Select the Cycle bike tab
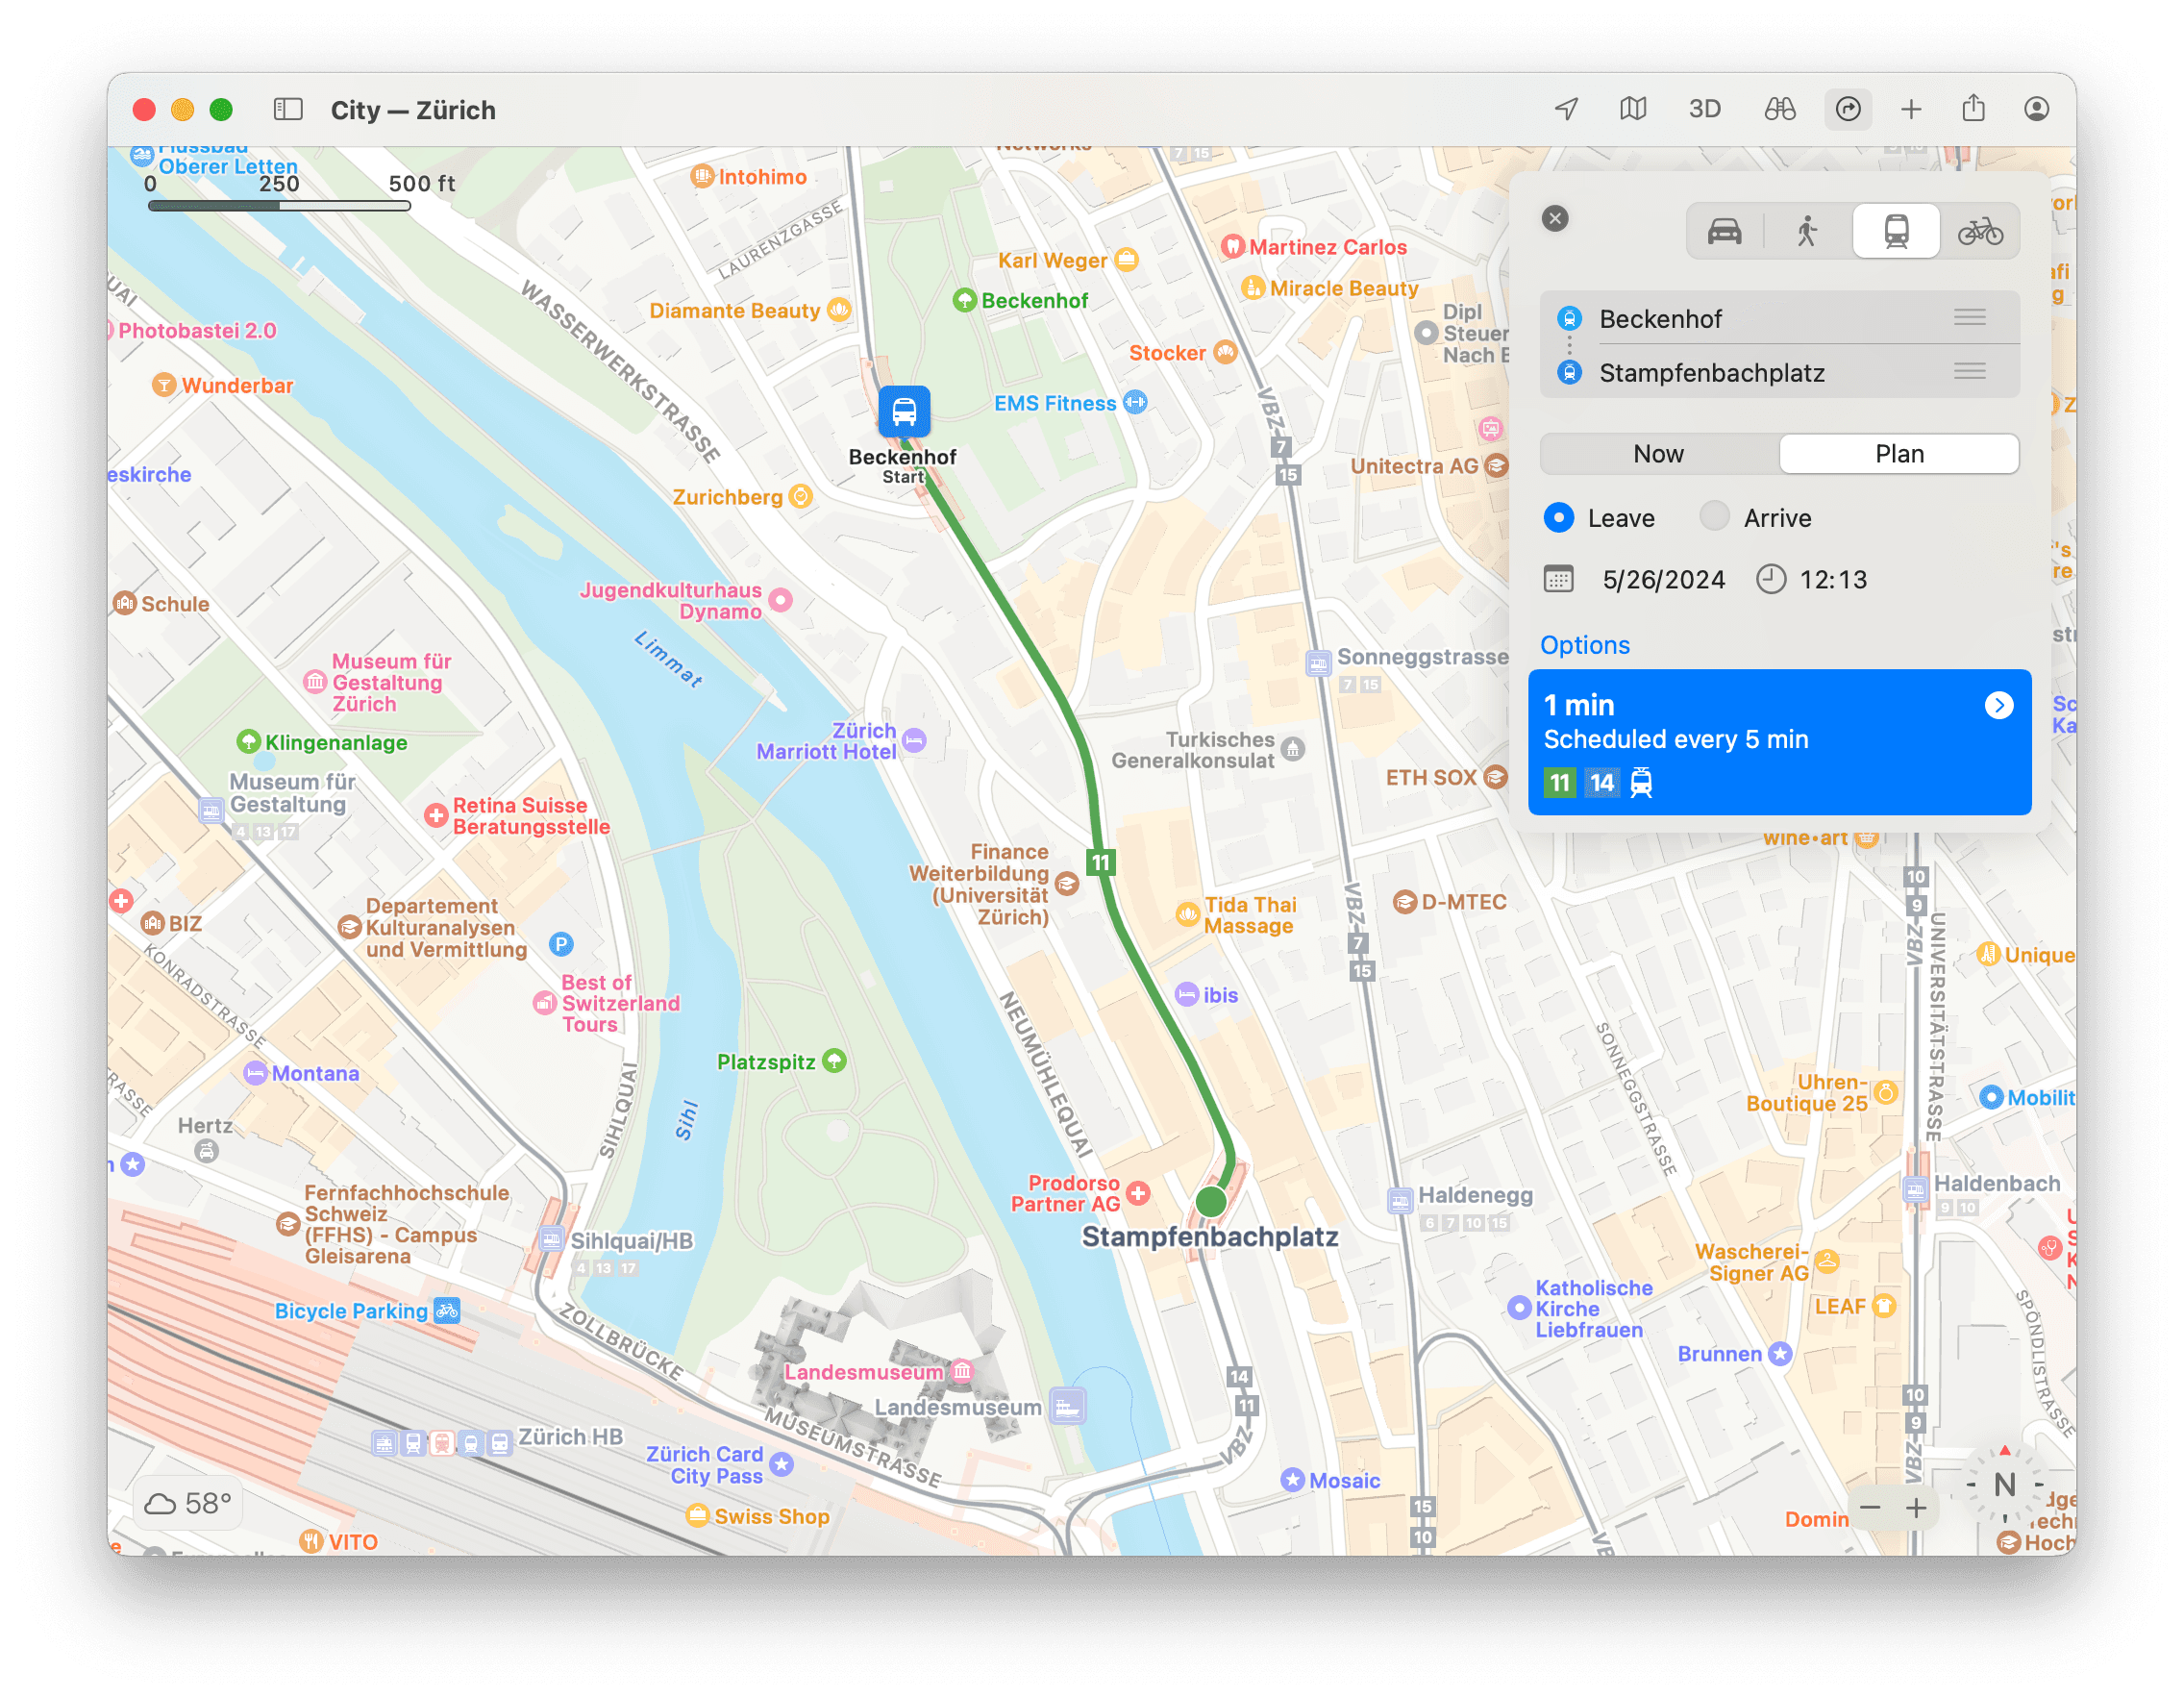 pyautogui.click(x=1980, y=232)
